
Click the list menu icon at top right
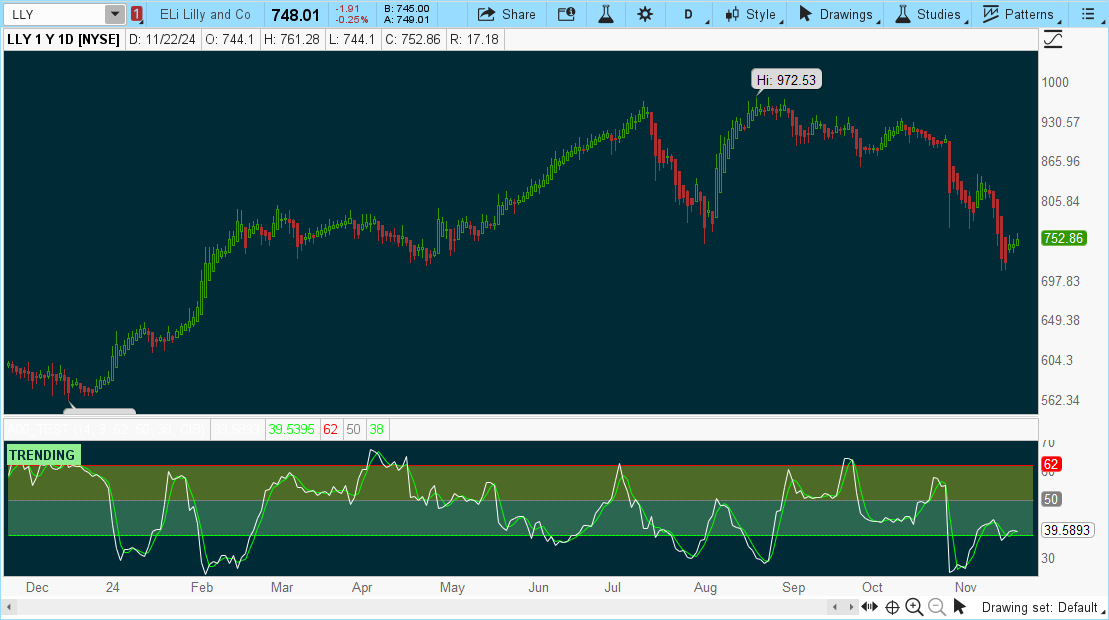(1088, 14)
